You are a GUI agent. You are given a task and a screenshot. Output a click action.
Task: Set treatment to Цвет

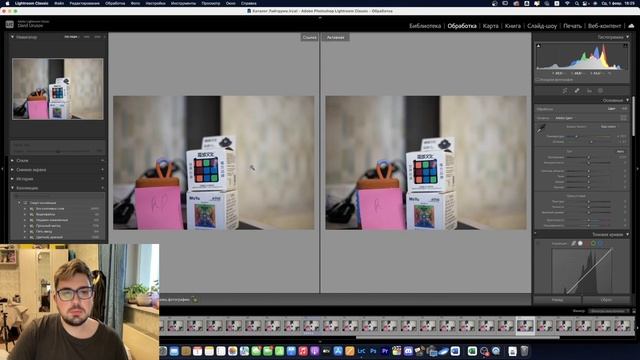pos(611,109)
